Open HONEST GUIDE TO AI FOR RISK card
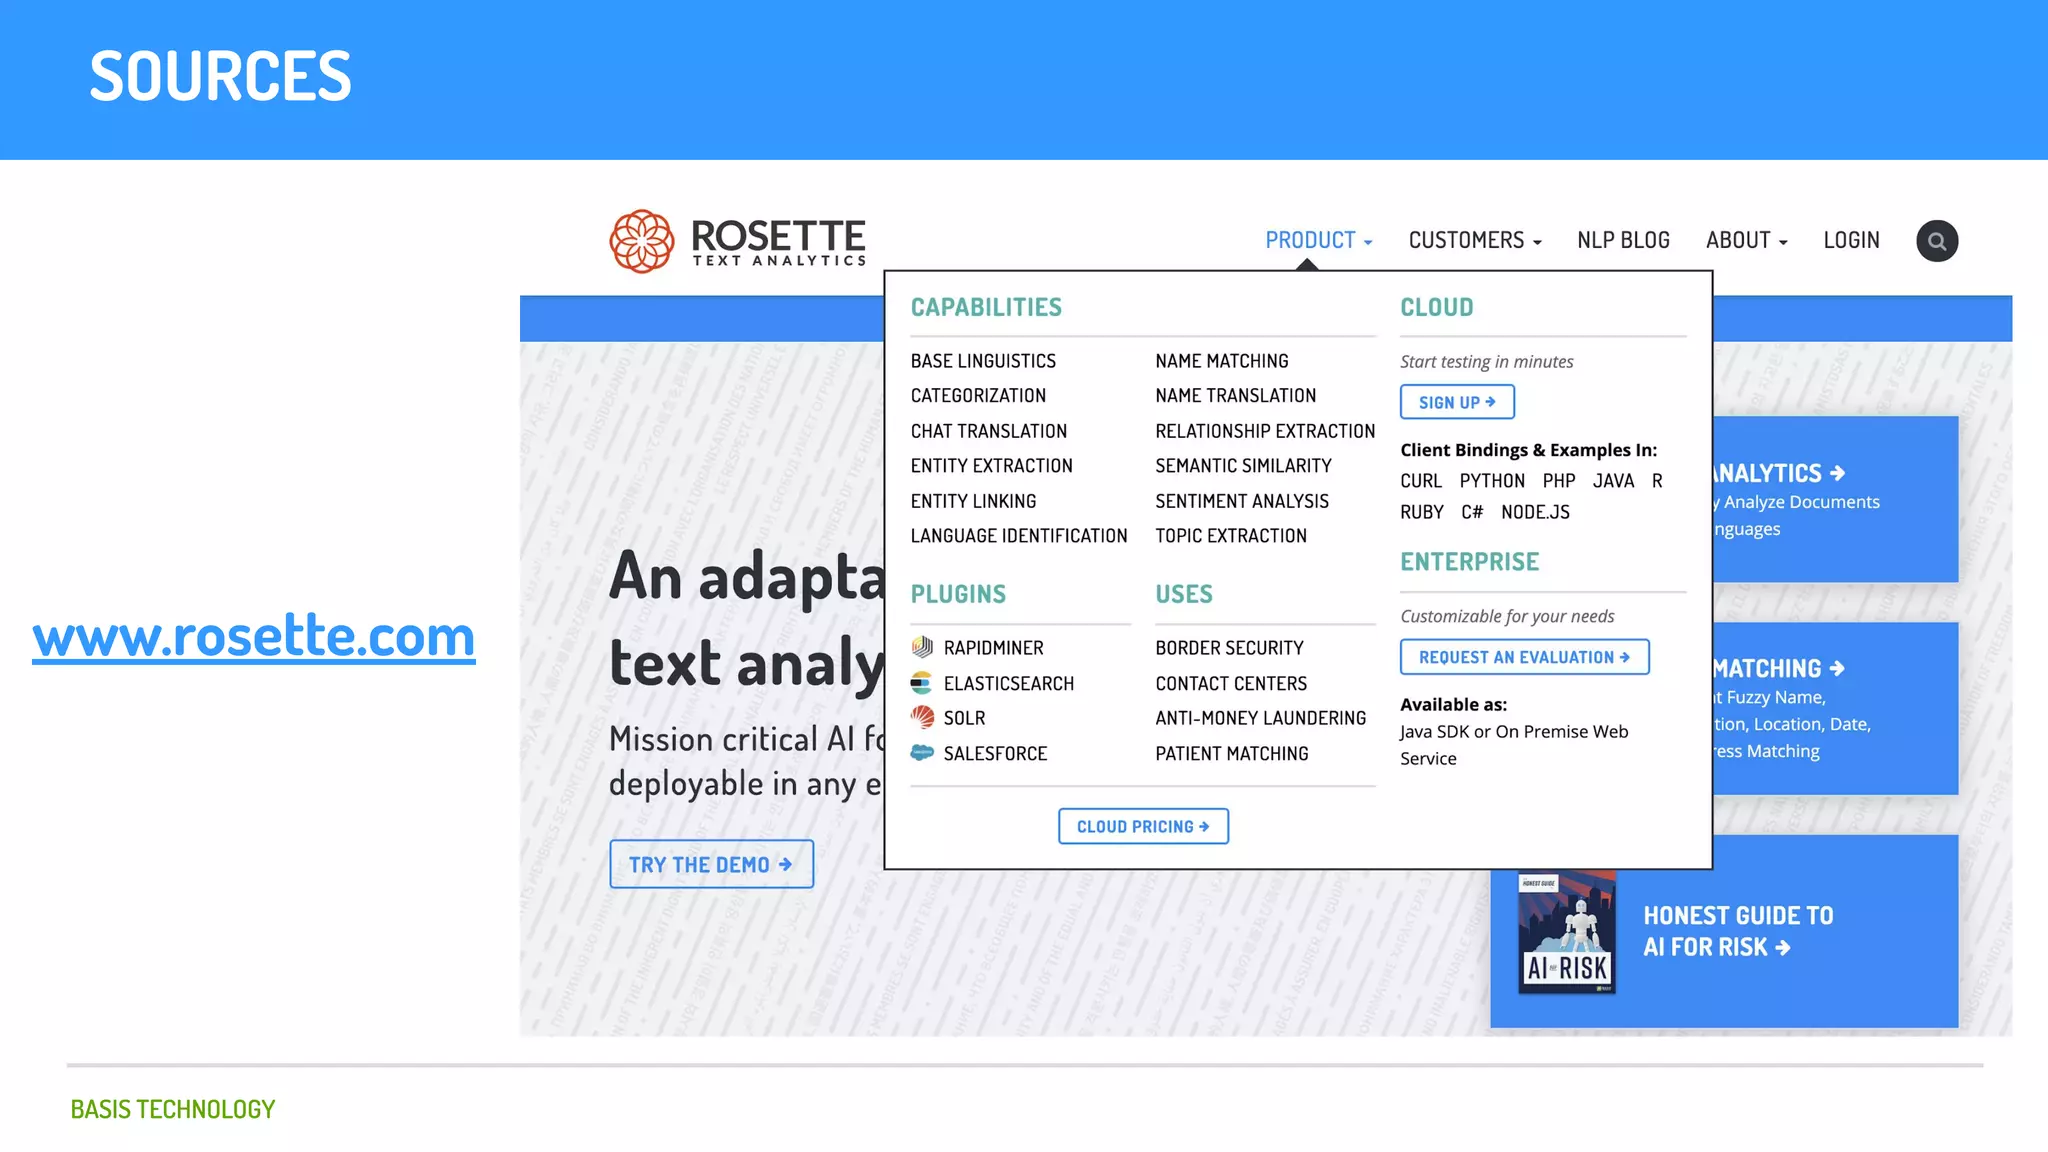The height and width of the screenshot is (1152, 2048). pos(1724,931)
